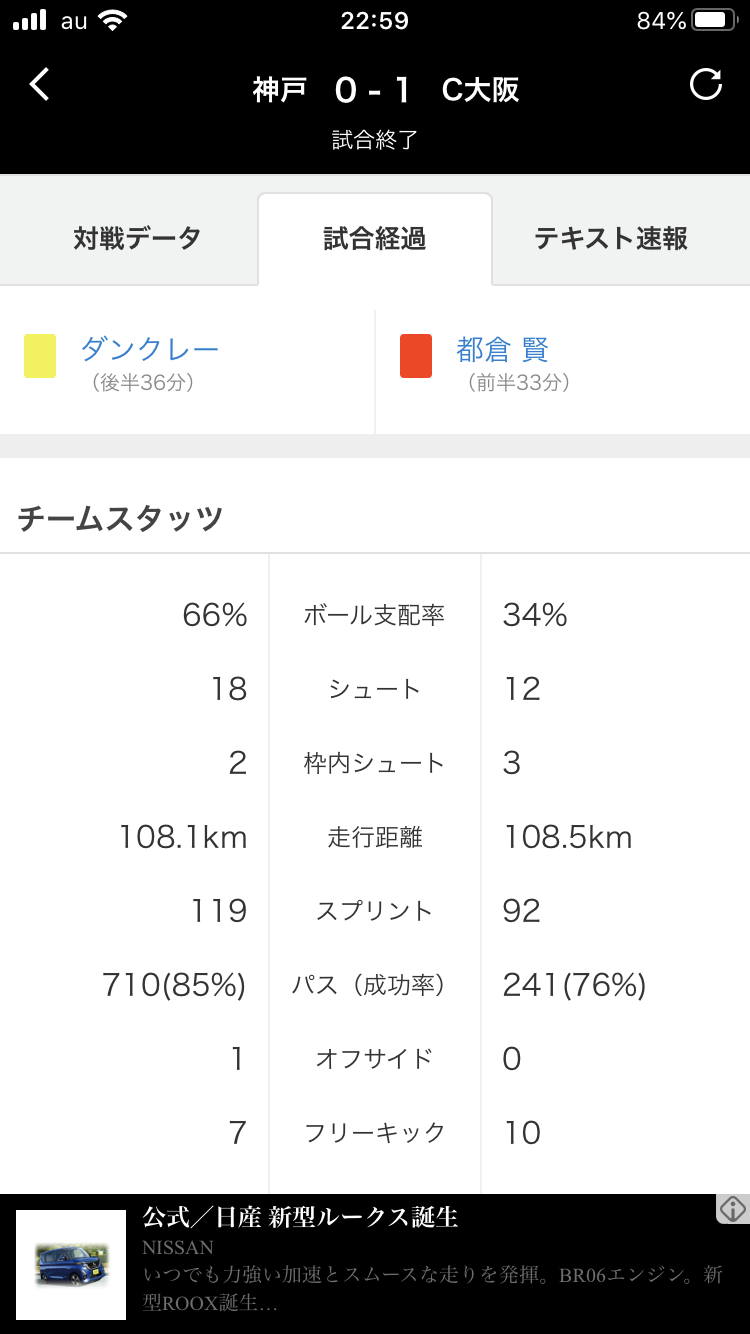Viewport: 750px width, 1334px height.
Task: Tap the red card icon for 都倉 賢
Action: pos(416,356)
